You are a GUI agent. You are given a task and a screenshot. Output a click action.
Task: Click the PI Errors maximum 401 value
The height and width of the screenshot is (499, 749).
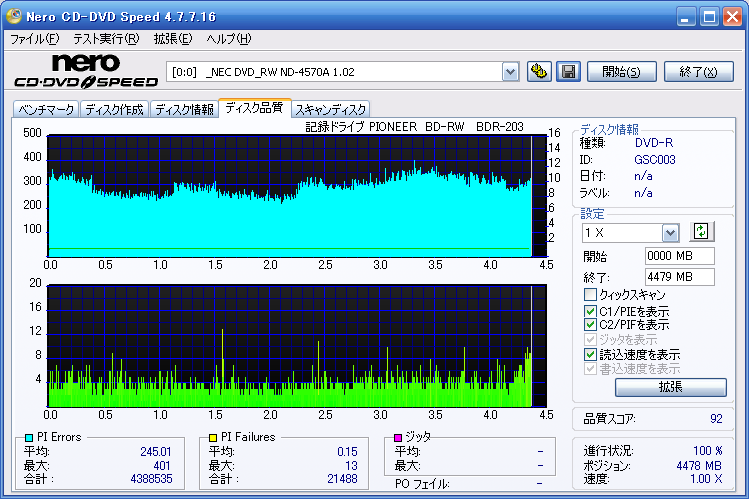pos(161,466)
